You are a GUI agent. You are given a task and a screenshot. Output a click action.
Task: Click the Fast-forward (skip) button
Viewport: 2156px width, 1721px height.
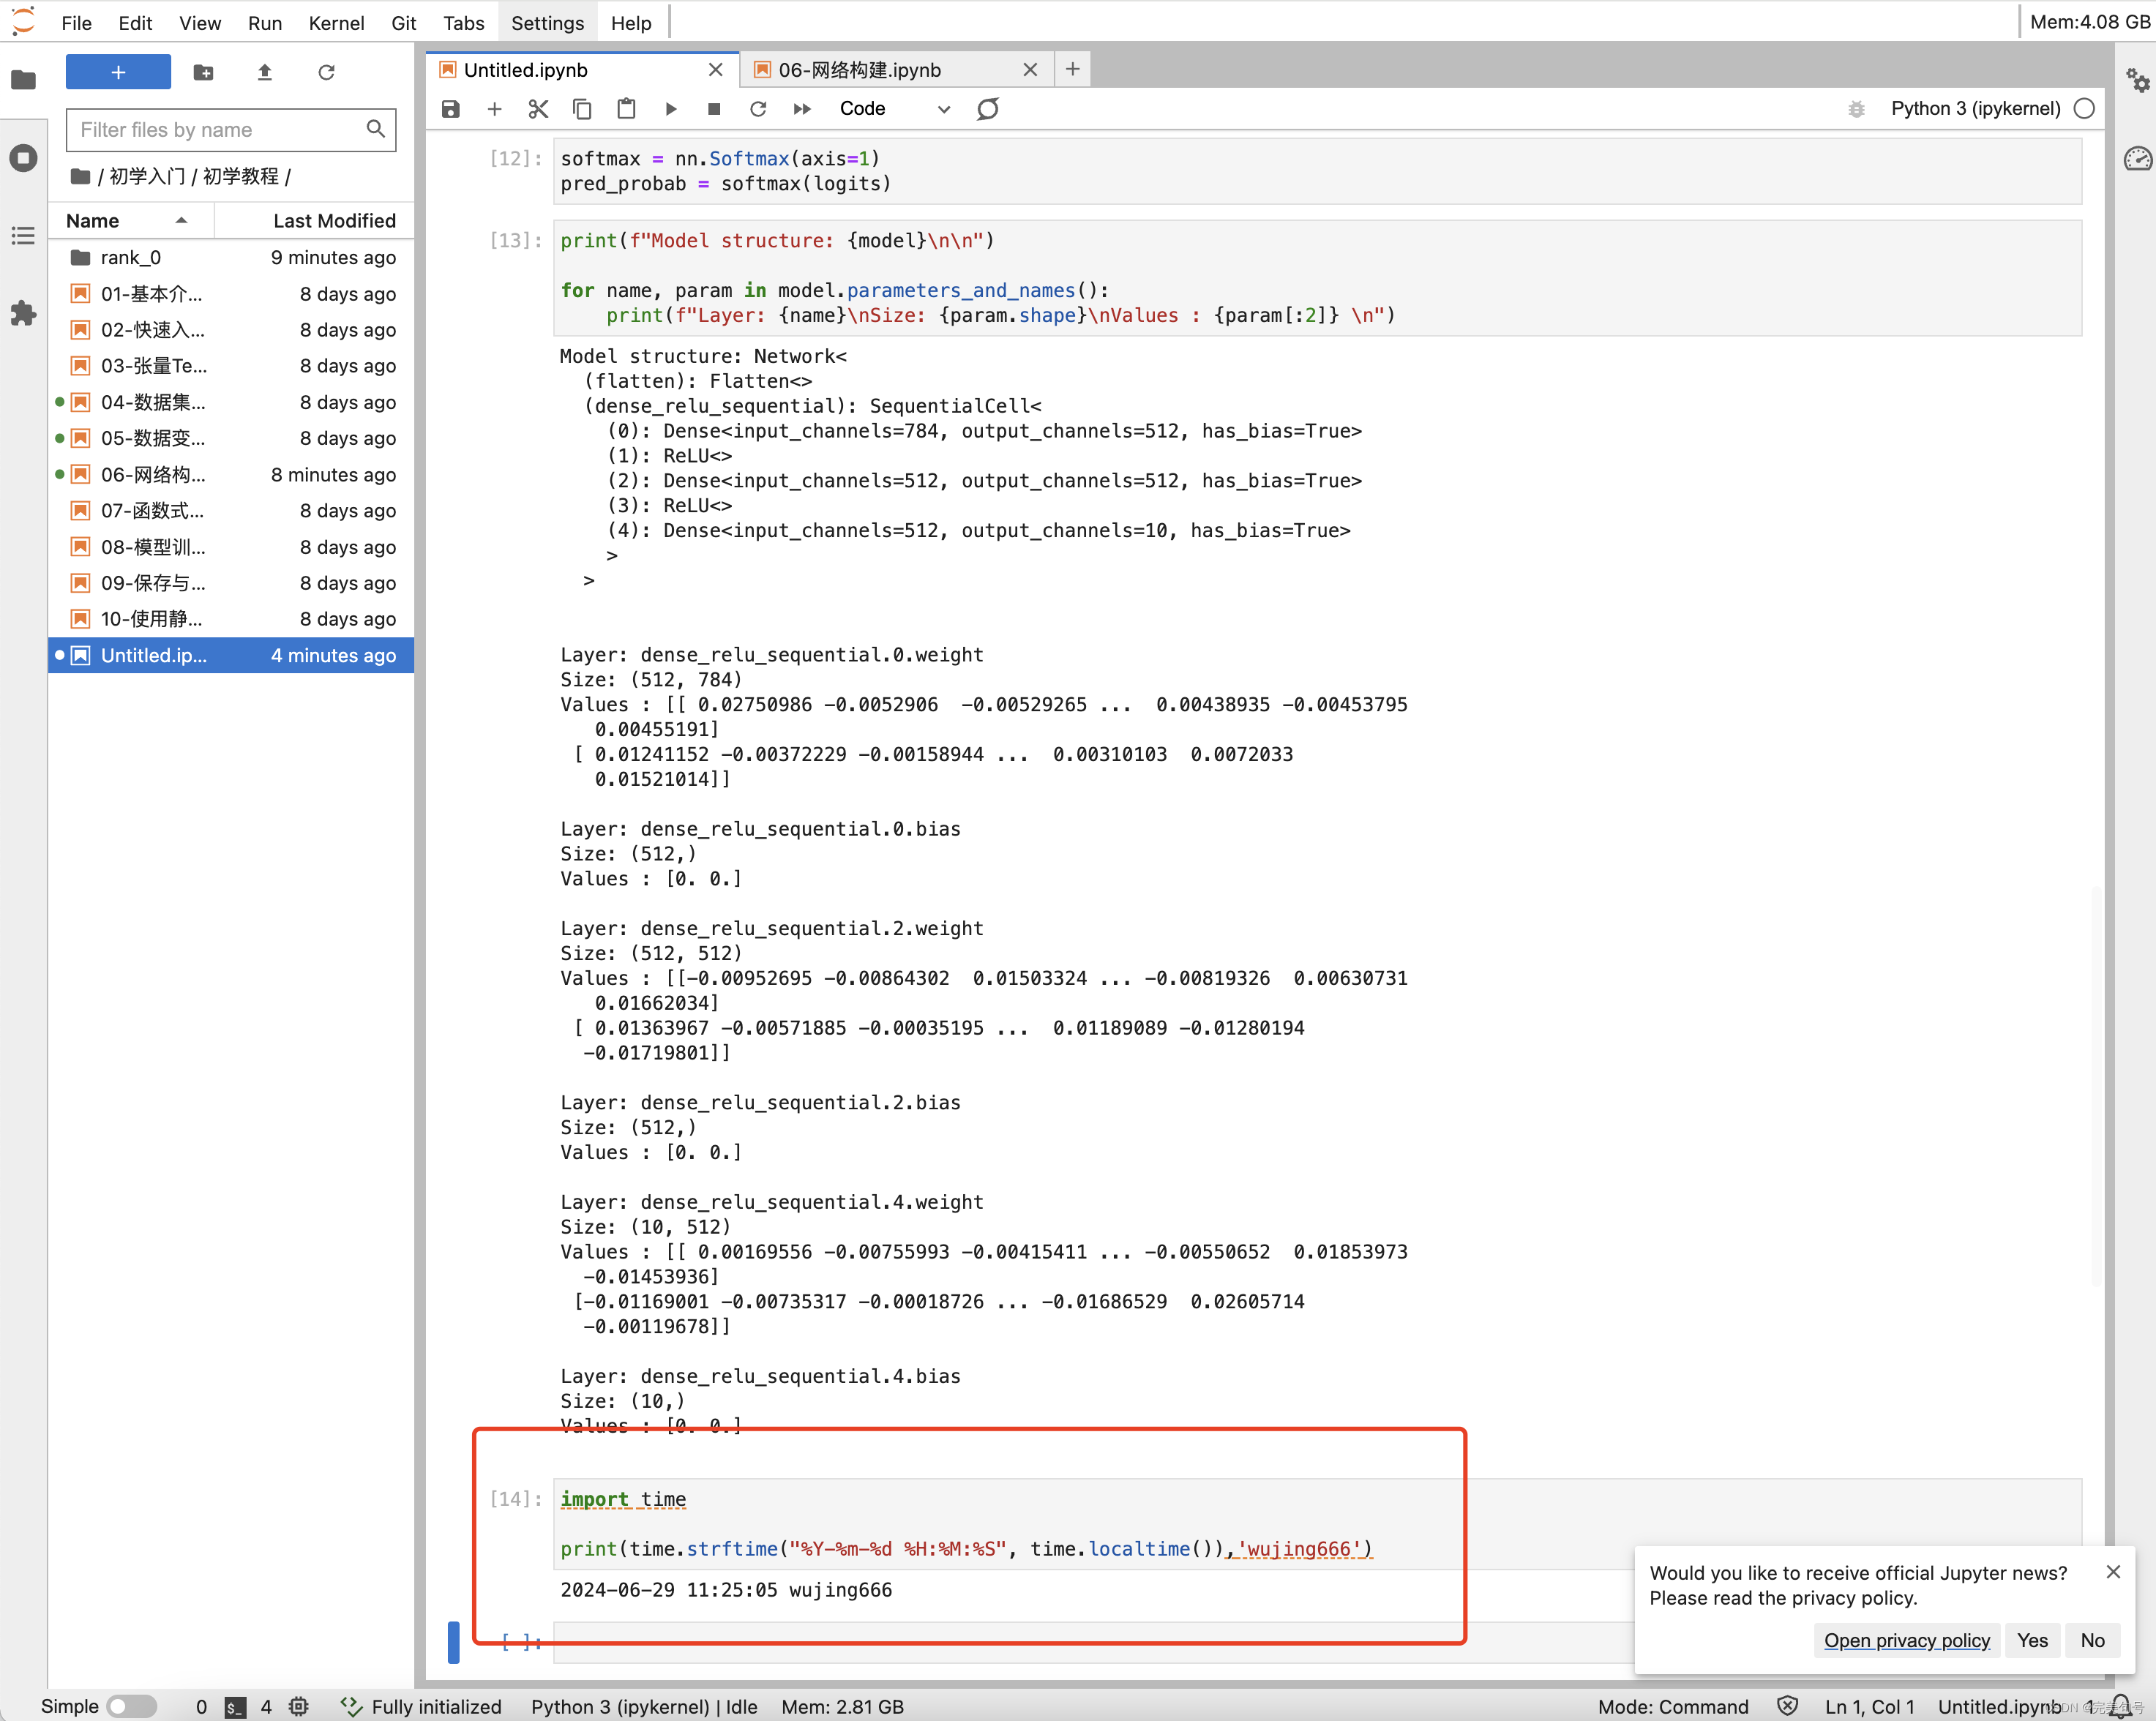click(802, 109)
